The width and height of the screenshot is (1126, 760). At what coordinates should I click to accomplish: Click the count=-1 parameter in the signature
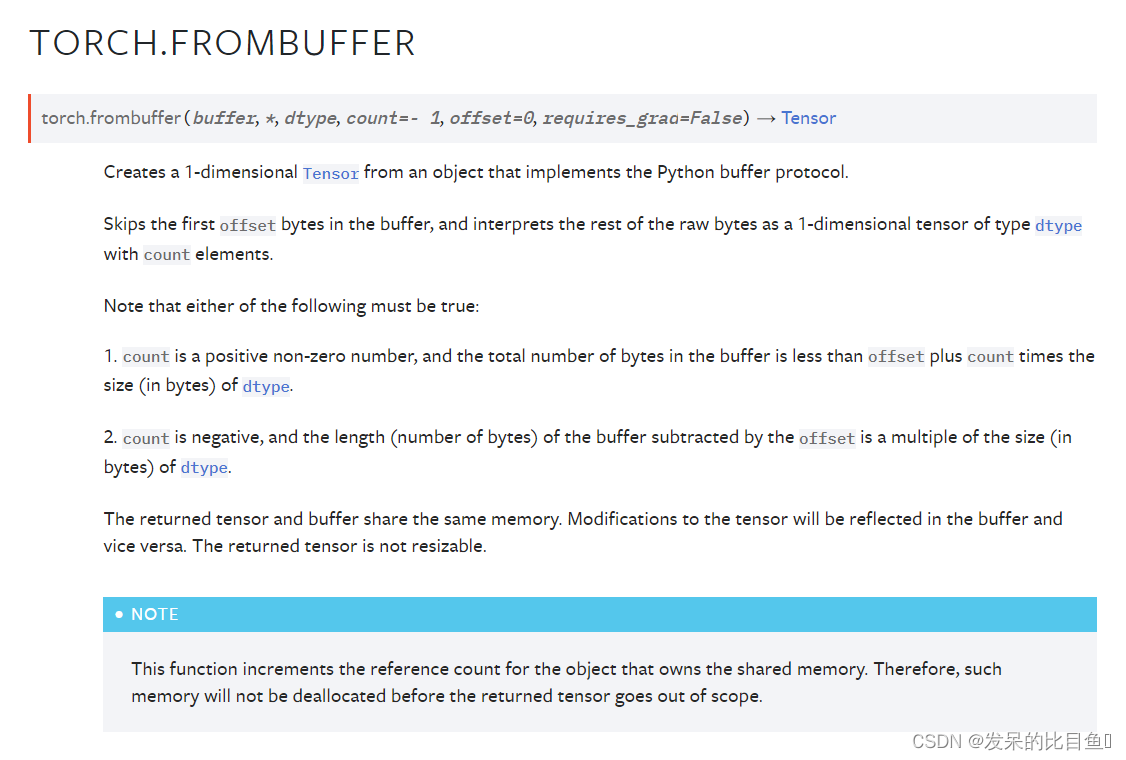[394, 118]
